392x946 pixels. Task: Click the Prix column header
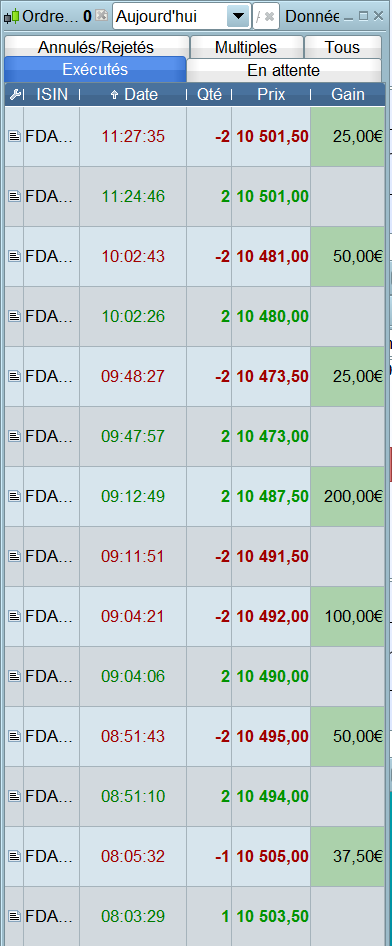271,94
